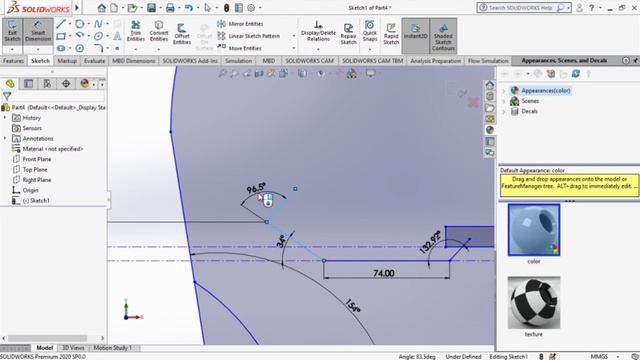Open the Quick Snaps dropdown arrow
This screenshot has width=640, height=360.
click(x=370, y=49)
